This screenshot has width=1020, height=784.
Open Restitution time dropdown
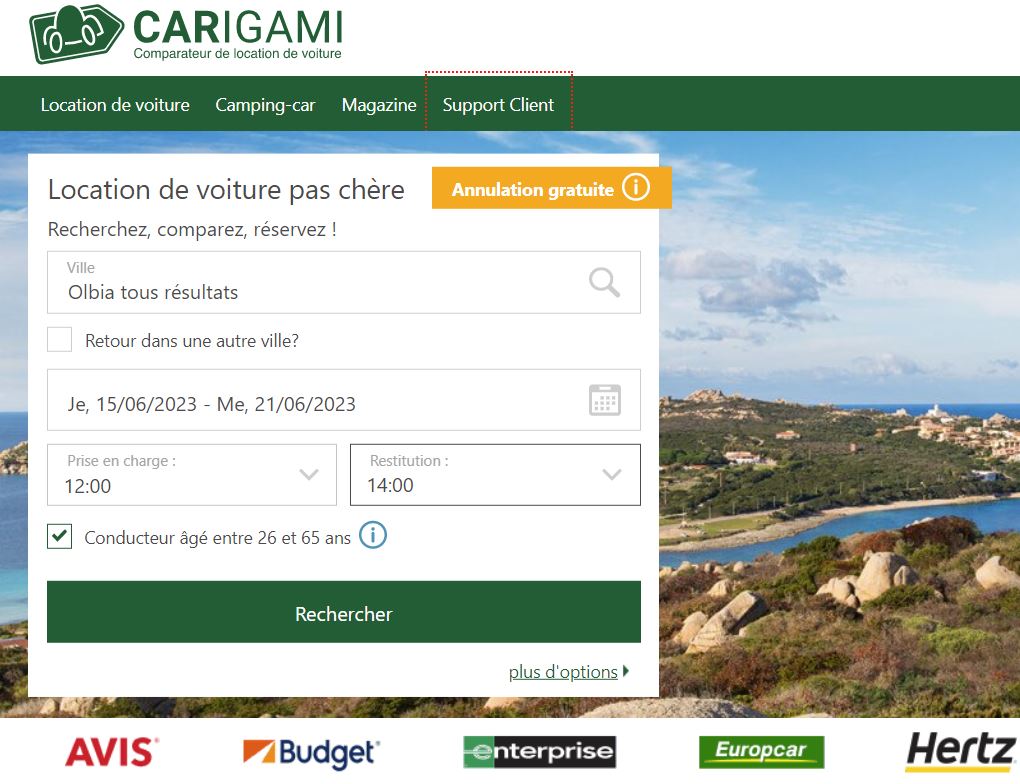click(x=495, y=475)
